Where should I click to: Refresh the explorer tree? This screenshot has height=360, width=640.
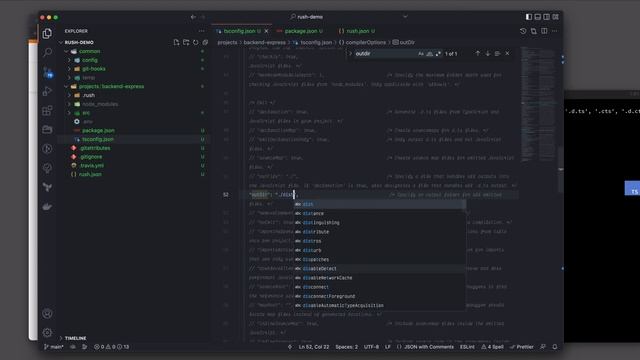[196, 42]
